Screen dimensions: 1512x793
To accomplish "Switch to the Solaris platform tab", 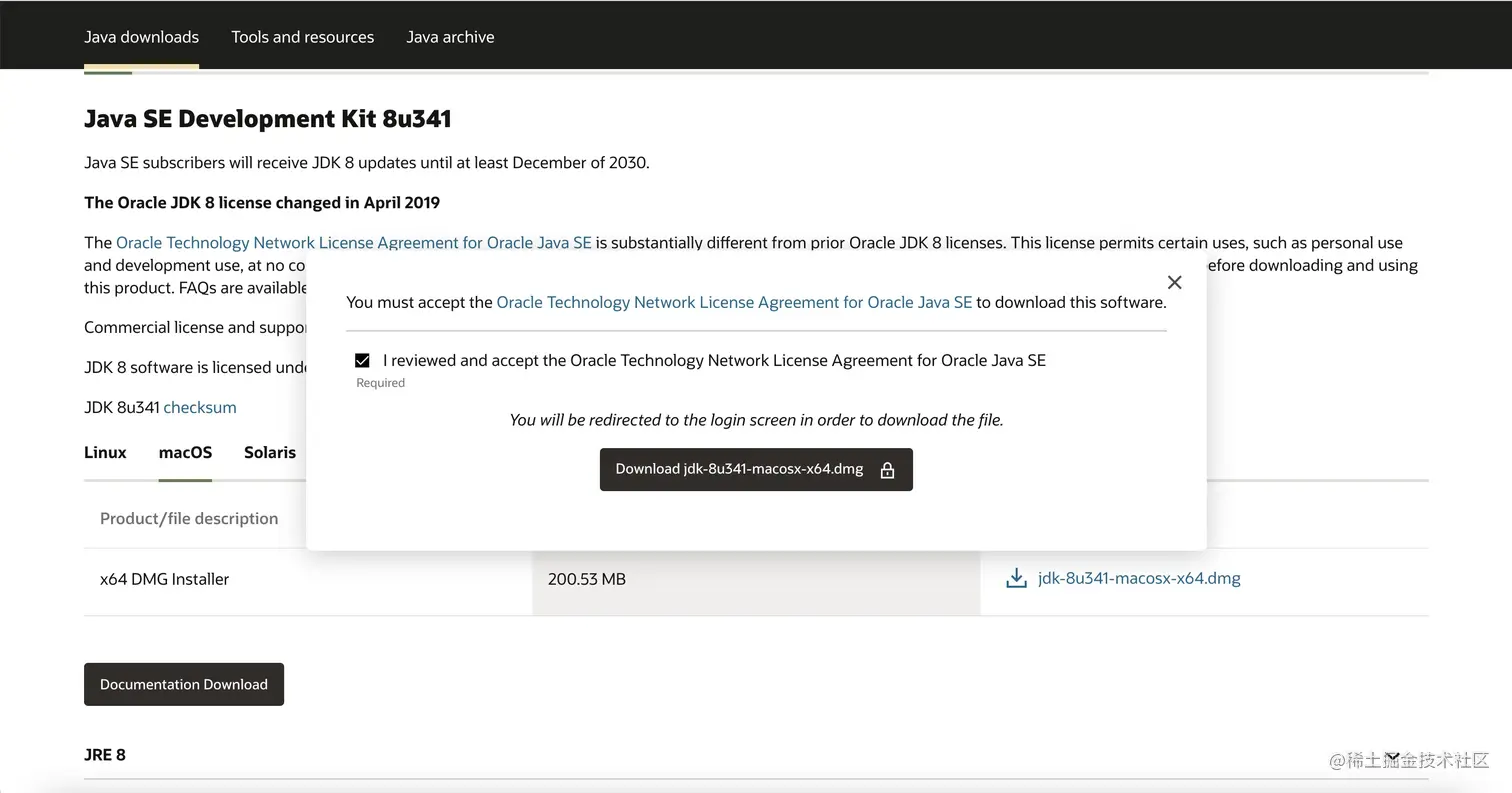I will pyautogui.click(x=270, y=452).
